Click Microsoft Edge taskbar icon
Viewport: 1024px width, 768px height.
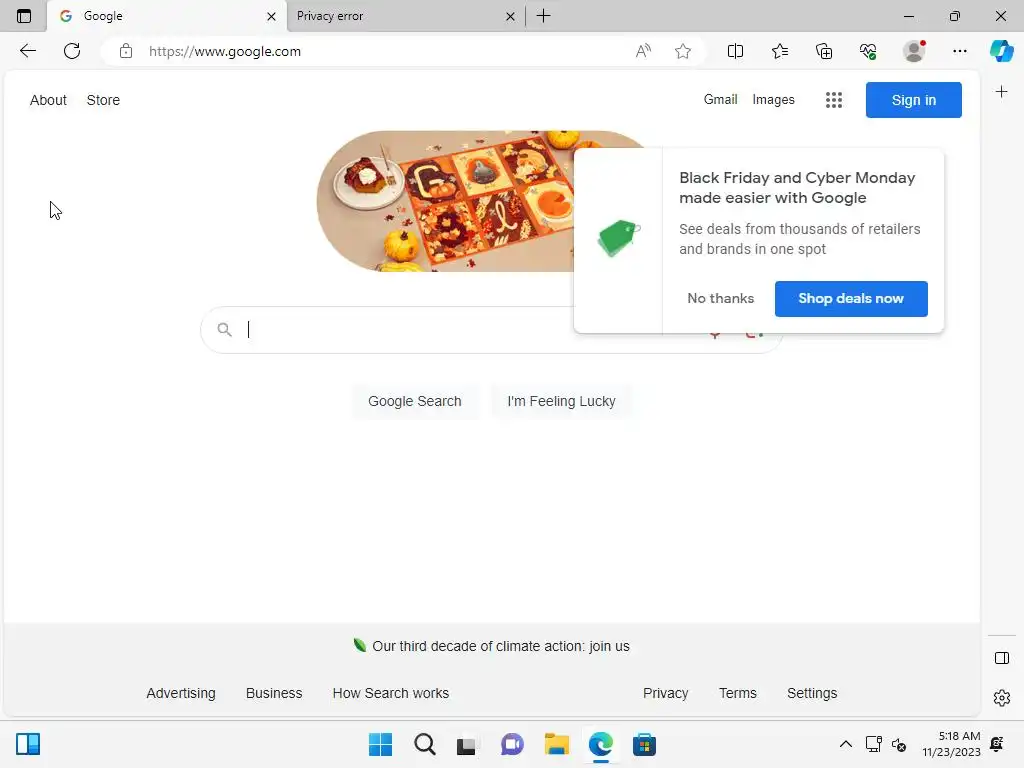pyautogui.click(x=600, y=744)
